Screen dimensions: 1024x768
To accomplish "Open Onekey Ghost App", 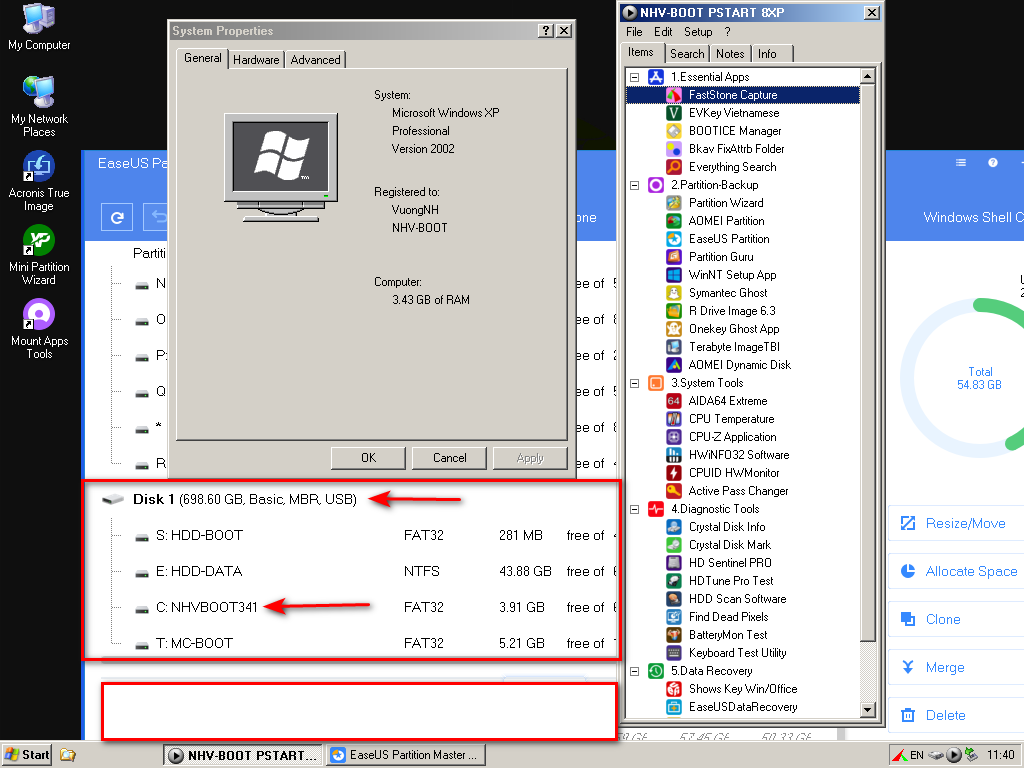I will (733, 329).
